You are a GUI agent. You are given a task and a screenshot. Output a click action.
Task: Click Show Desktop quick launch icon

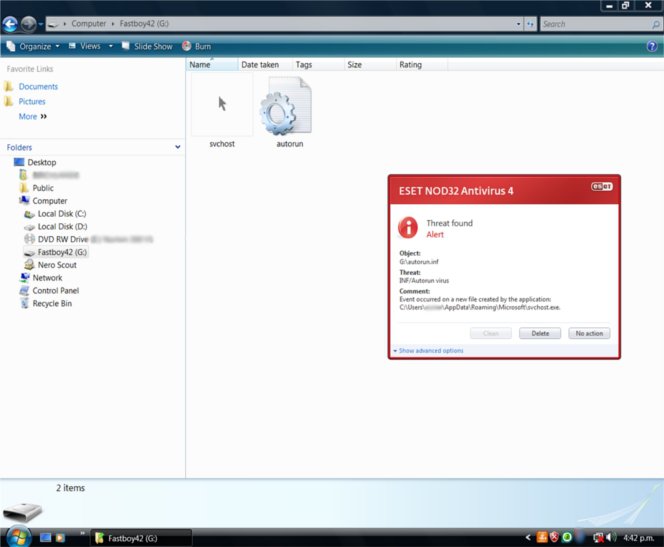[x=45, y=538]
